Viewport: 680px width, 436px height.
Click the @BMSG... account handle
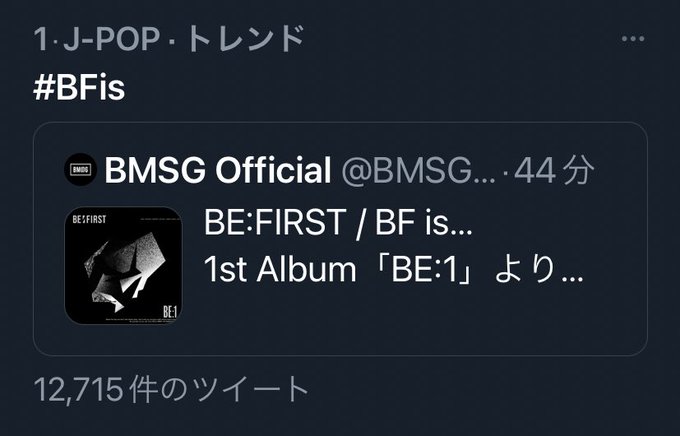click(418, 170)
